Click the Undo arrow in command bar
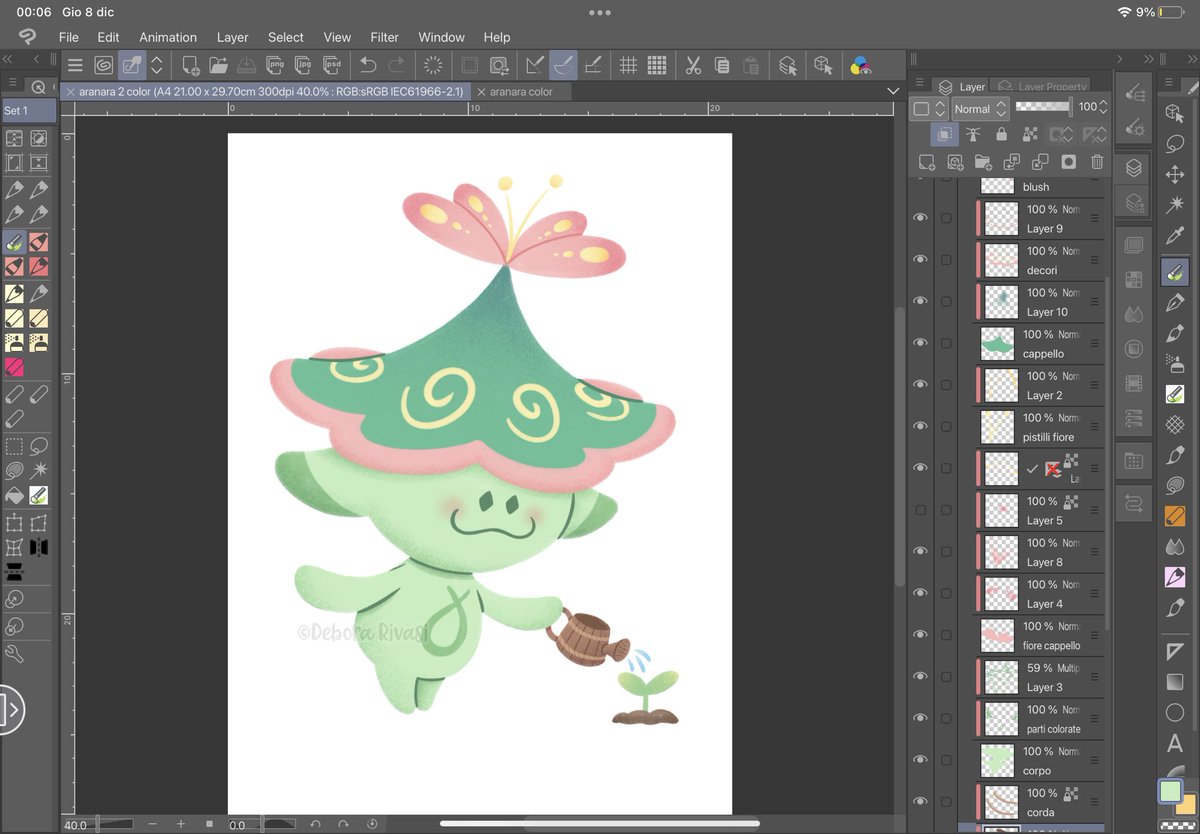 tap(368, 66)
